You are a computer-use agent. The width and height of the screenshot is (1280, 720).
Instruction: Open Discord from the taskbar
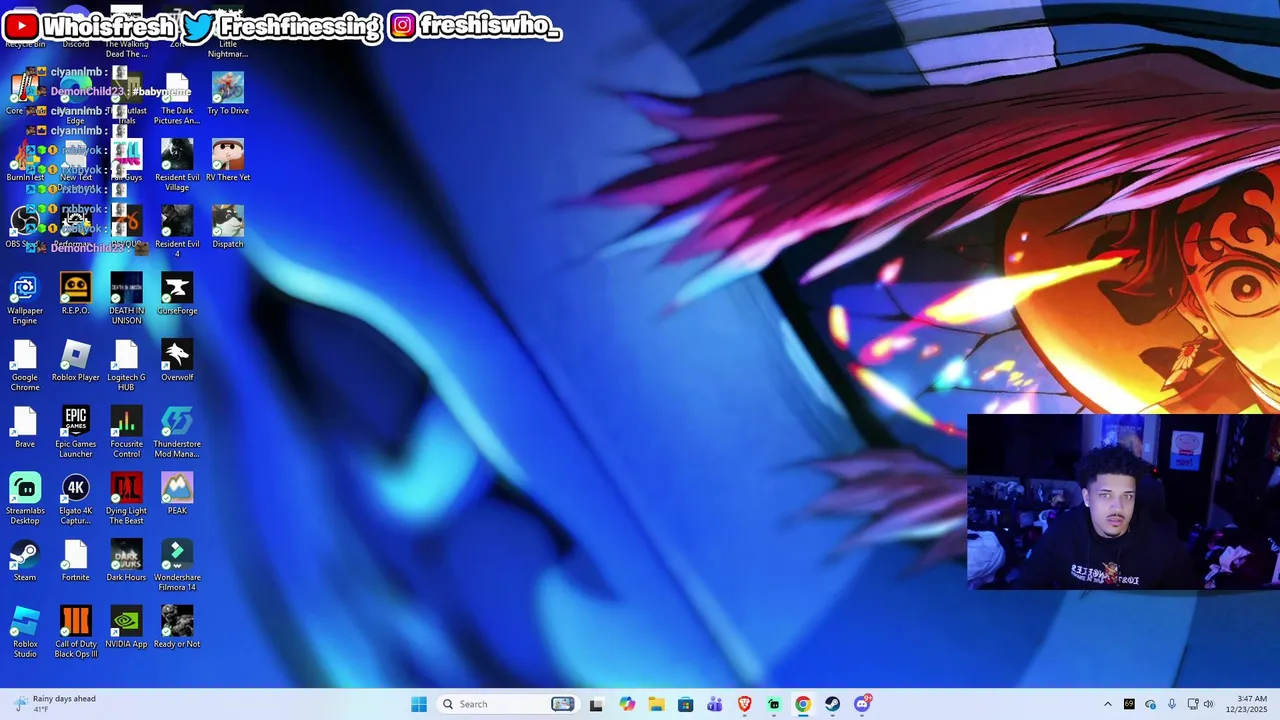[x=862, y=704]
